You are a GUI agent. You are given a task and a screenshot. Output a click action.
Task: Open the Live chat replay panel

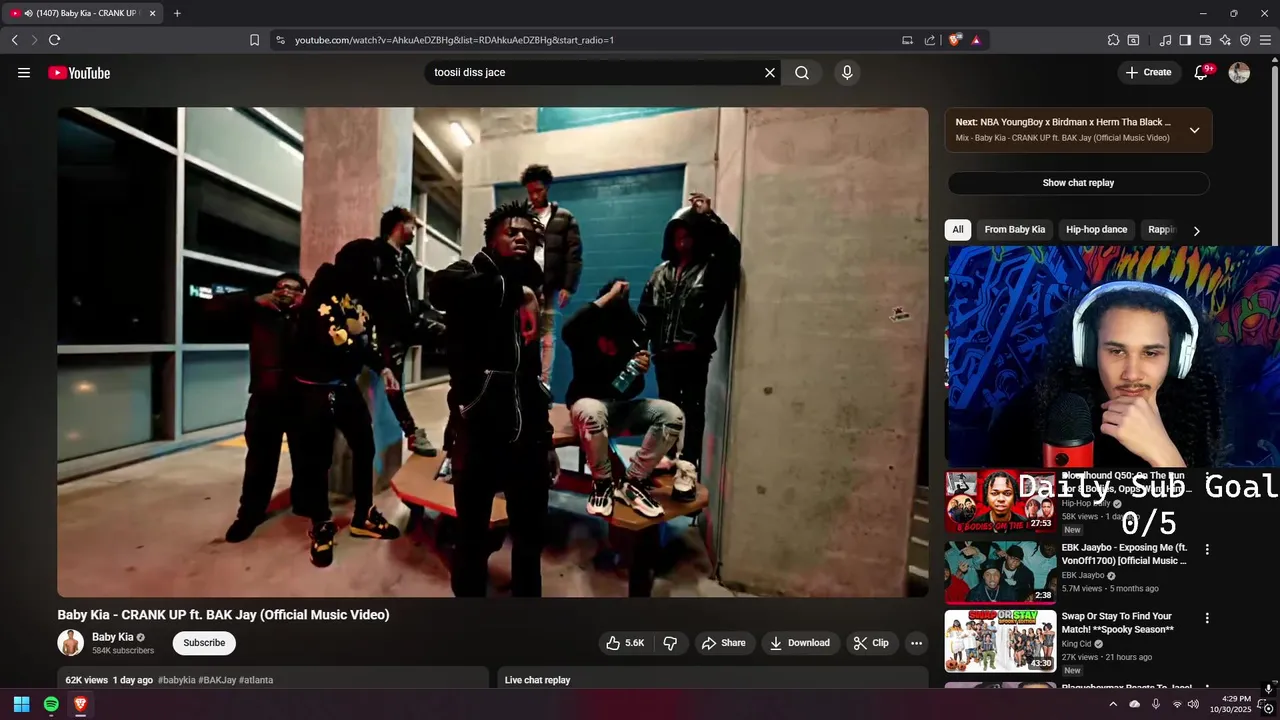pos(713,679)
